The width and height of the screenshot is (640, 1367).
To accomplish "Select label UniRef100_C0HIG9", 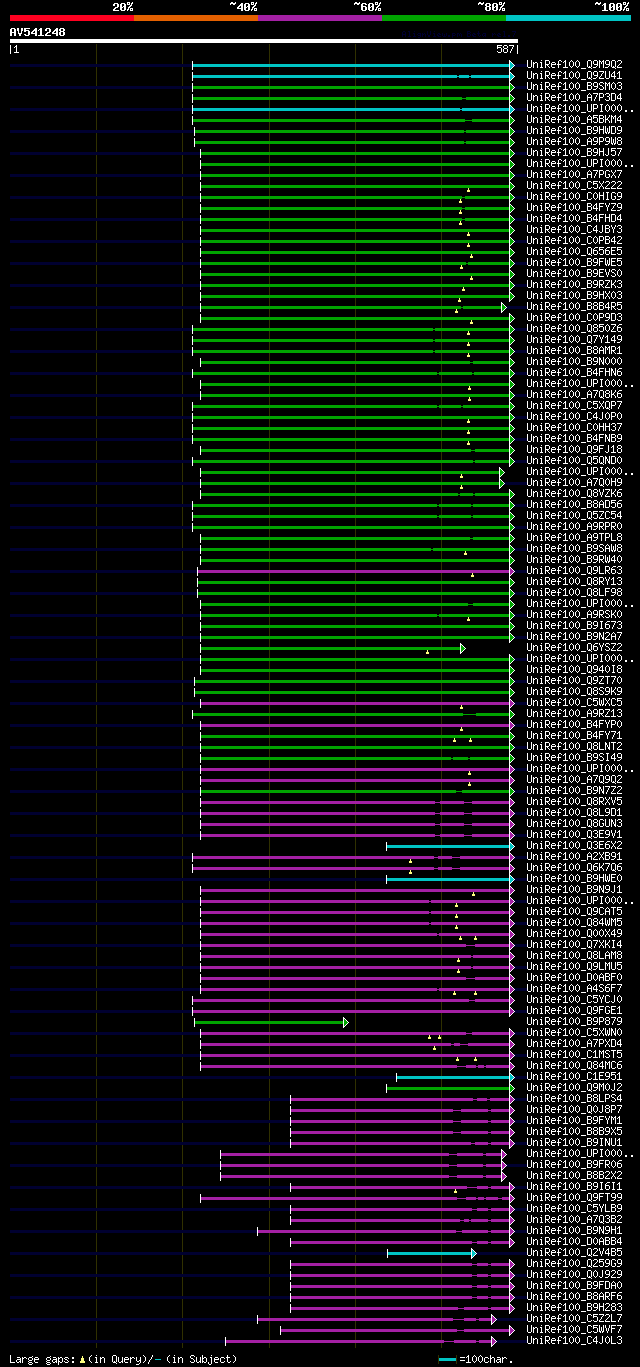I will click(x=574, y=196).
